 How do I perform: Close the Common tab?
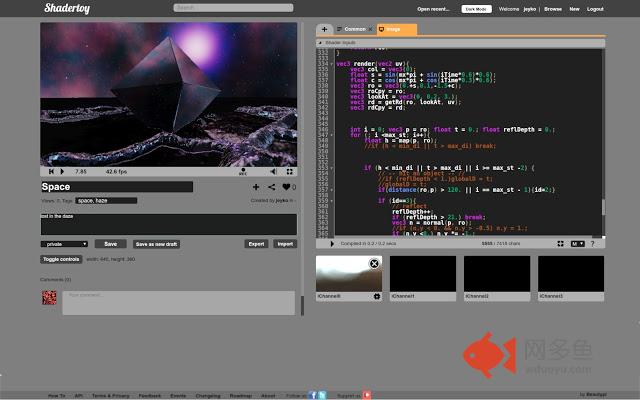click(370, 29)
